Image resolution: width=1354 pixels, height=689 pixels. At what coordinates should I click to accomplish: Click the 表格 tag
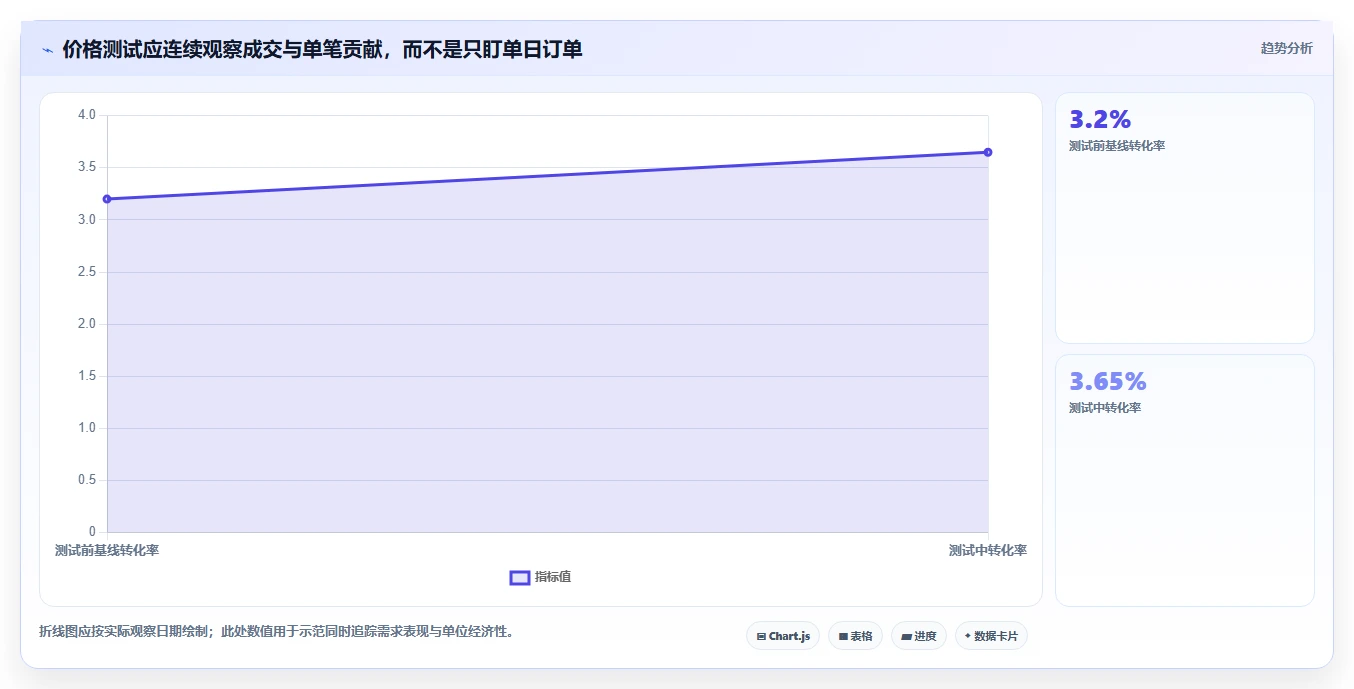click(x=855, y=636)
